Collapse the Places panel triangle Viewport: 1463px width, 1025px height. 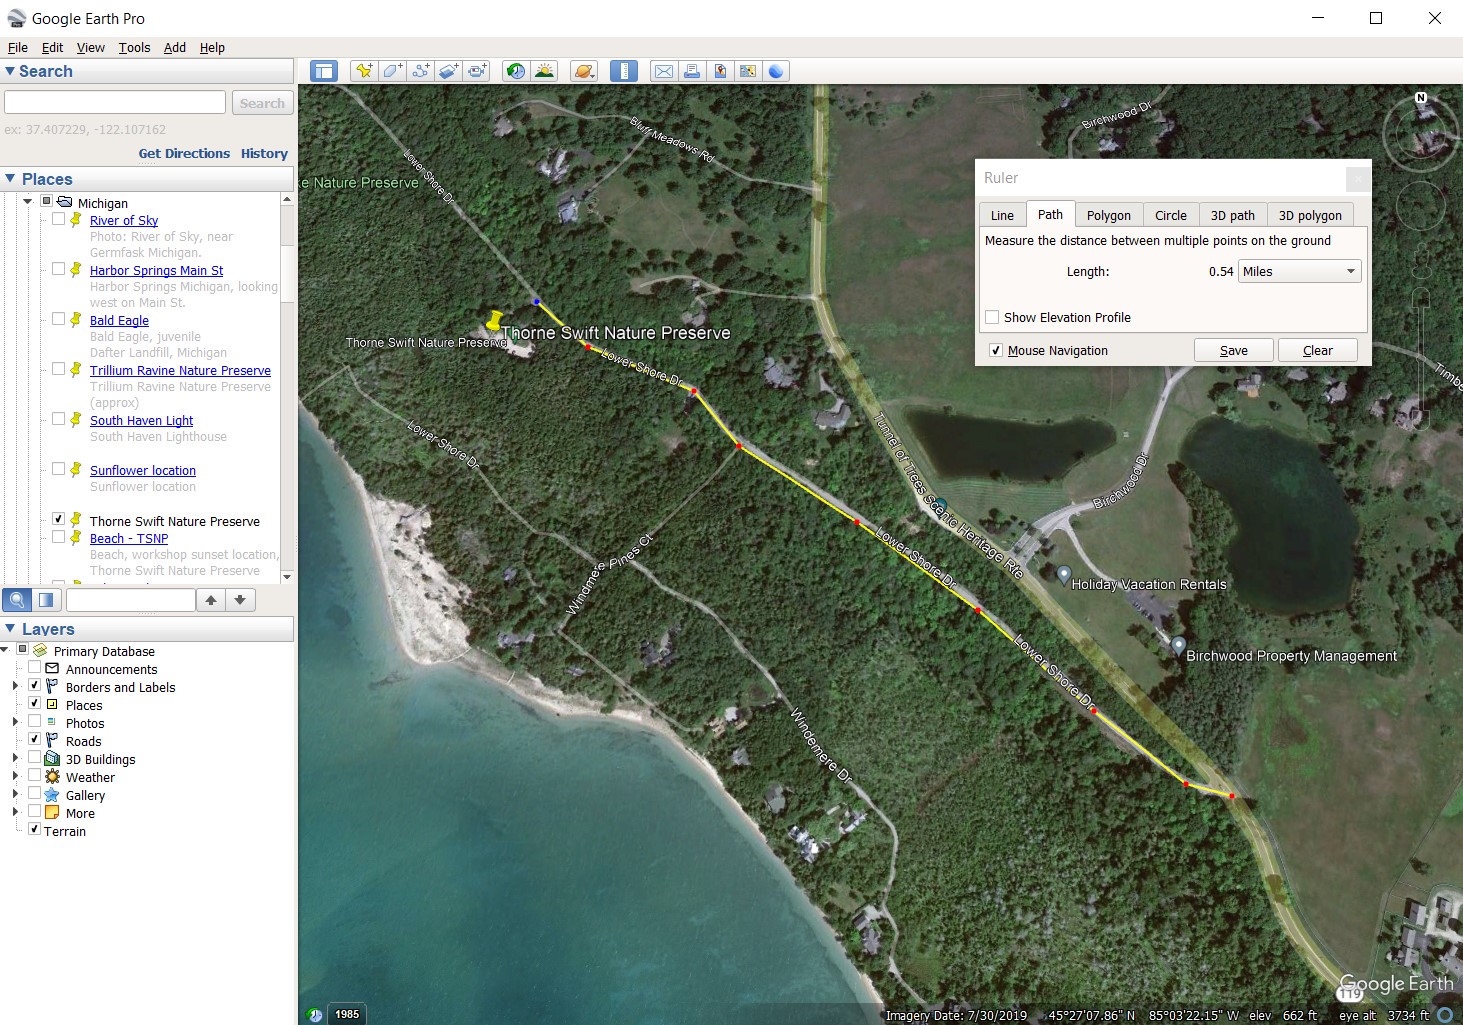[10, 179]
